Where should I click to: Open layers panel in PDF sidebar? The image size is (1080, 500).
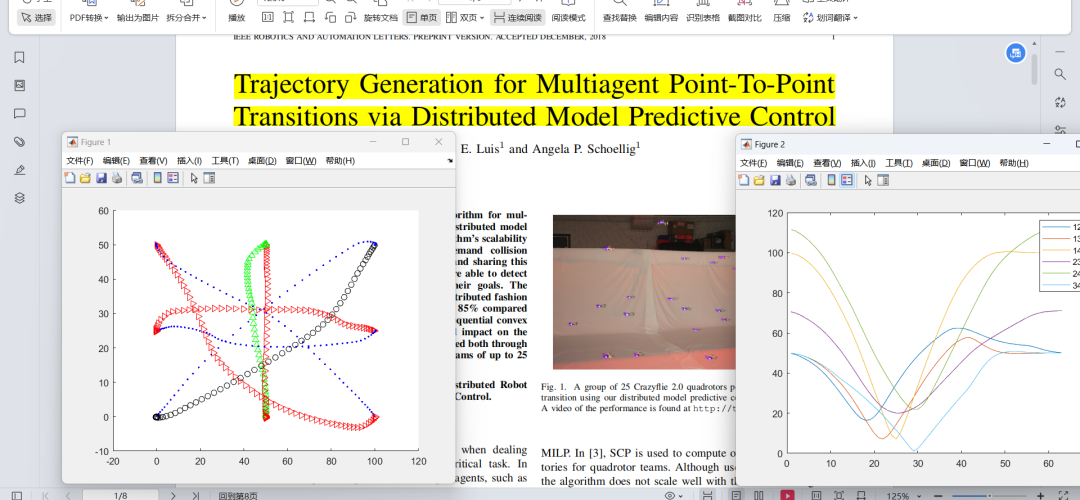(x=19, y=198)
